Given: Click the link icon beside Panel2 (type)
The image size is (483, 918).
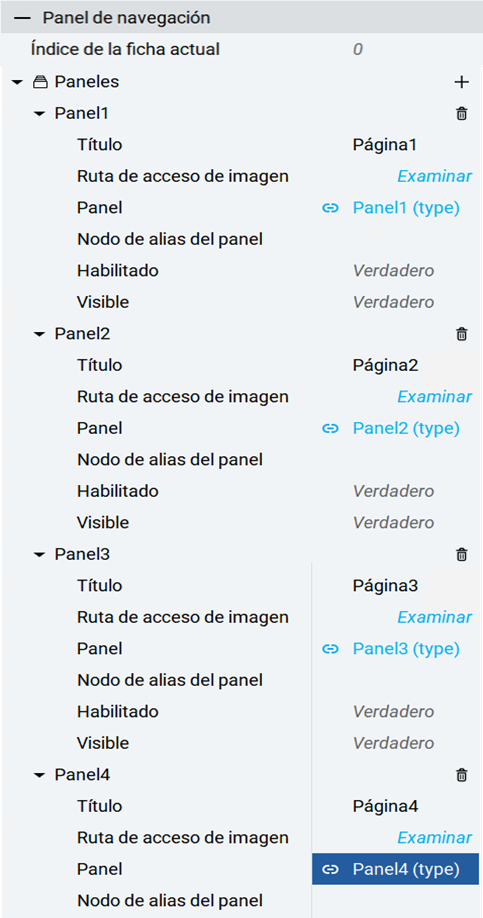Looking at the screenshot, I should 331,429.
